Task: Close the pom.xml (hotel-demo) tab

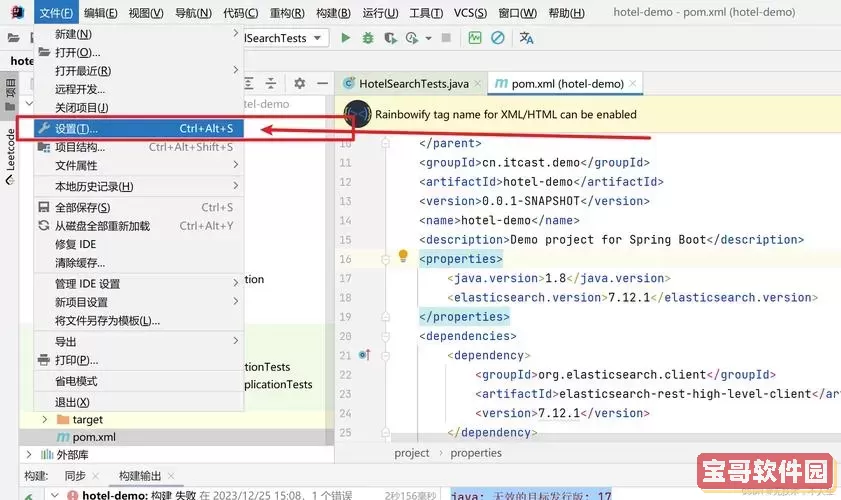Action: (633, 83)
